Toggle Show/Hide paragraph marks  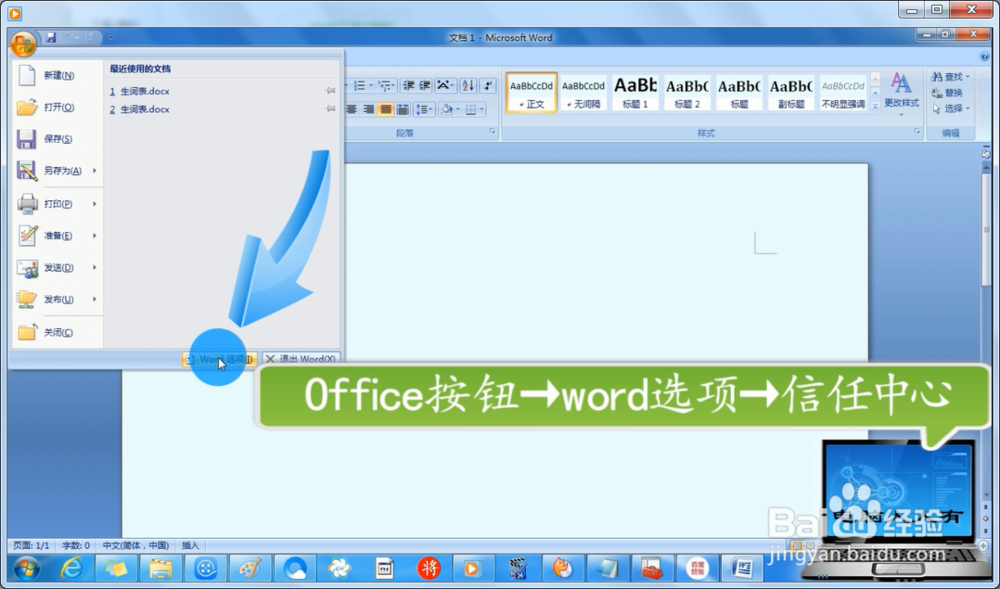point(488,85)
